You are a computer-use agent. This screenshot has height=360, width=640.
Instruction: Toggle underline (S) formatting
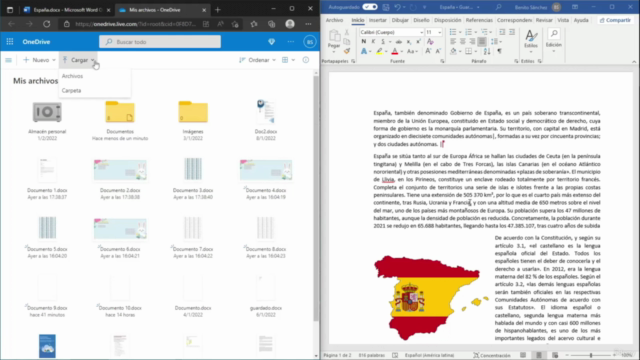pyautogui.click(x=383, y=41)
